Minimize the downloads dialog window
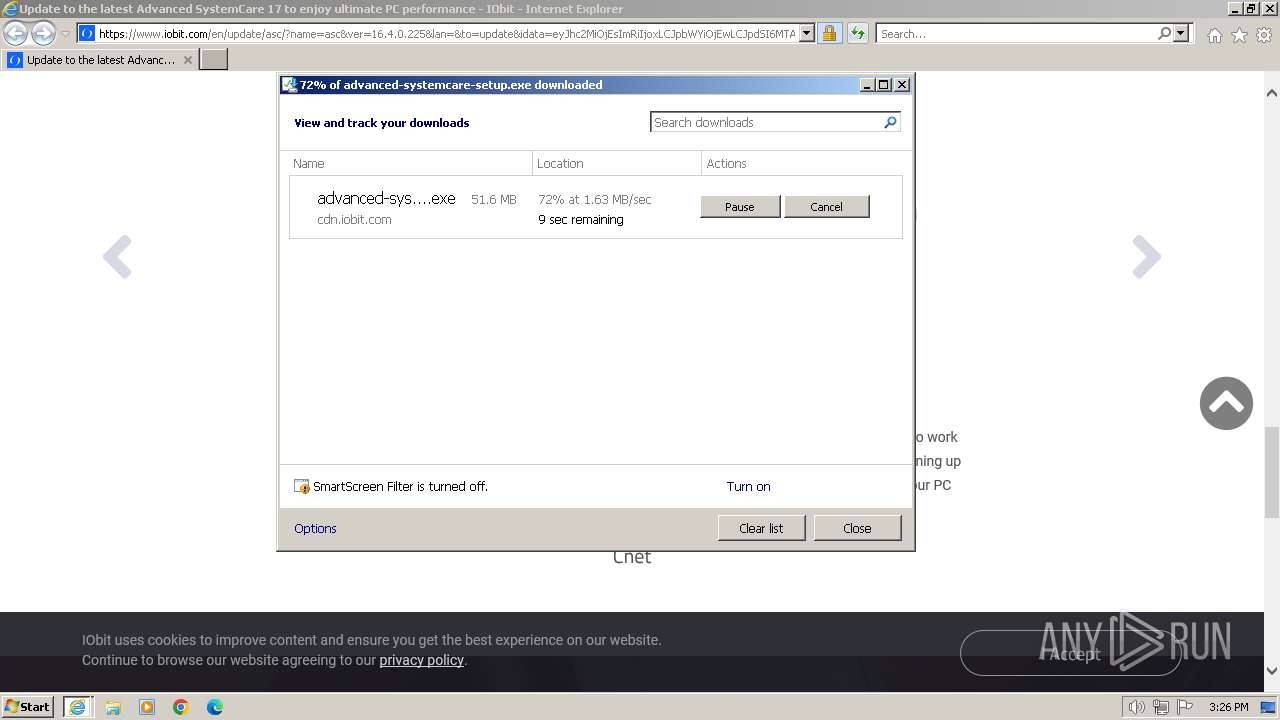Screen dimensions: 1280x720 point(867,85)
